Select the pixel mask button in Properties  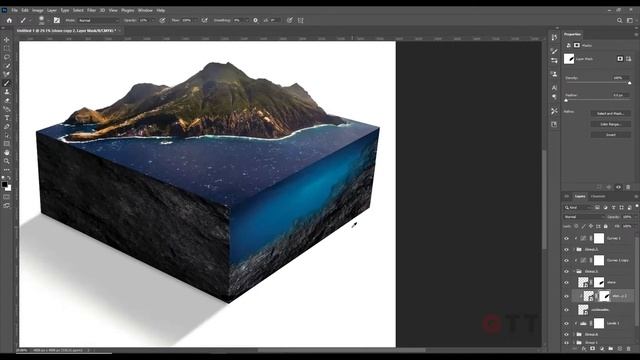(x=620, y=59)
